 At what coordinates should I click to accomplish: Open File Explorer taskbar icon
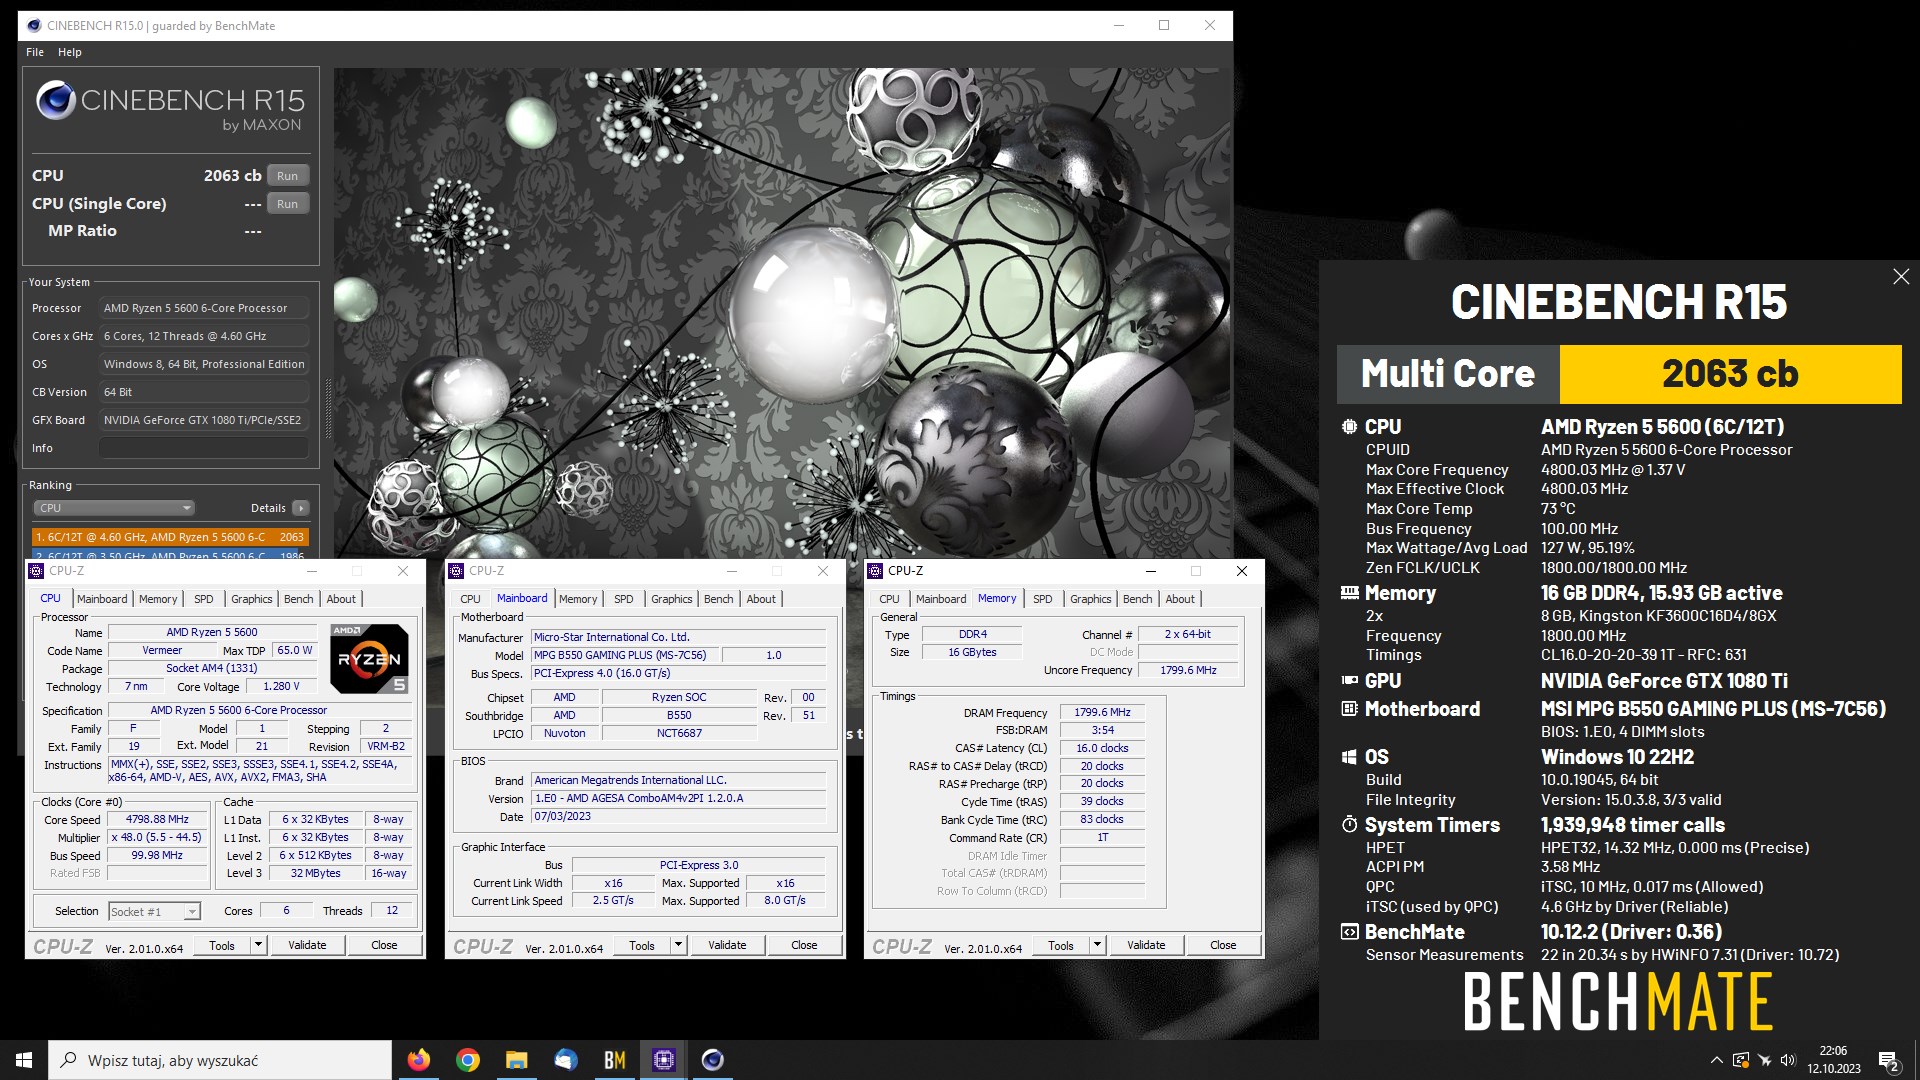[516, 1060]
